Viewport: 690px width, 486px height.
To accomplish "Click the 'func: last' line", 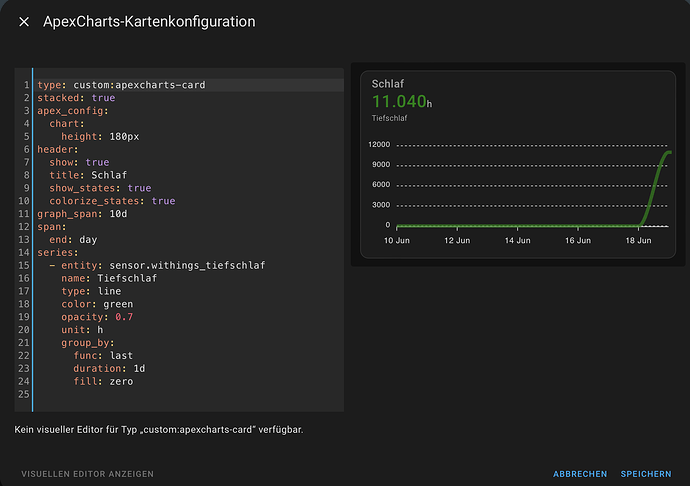I will pos(103,356).
